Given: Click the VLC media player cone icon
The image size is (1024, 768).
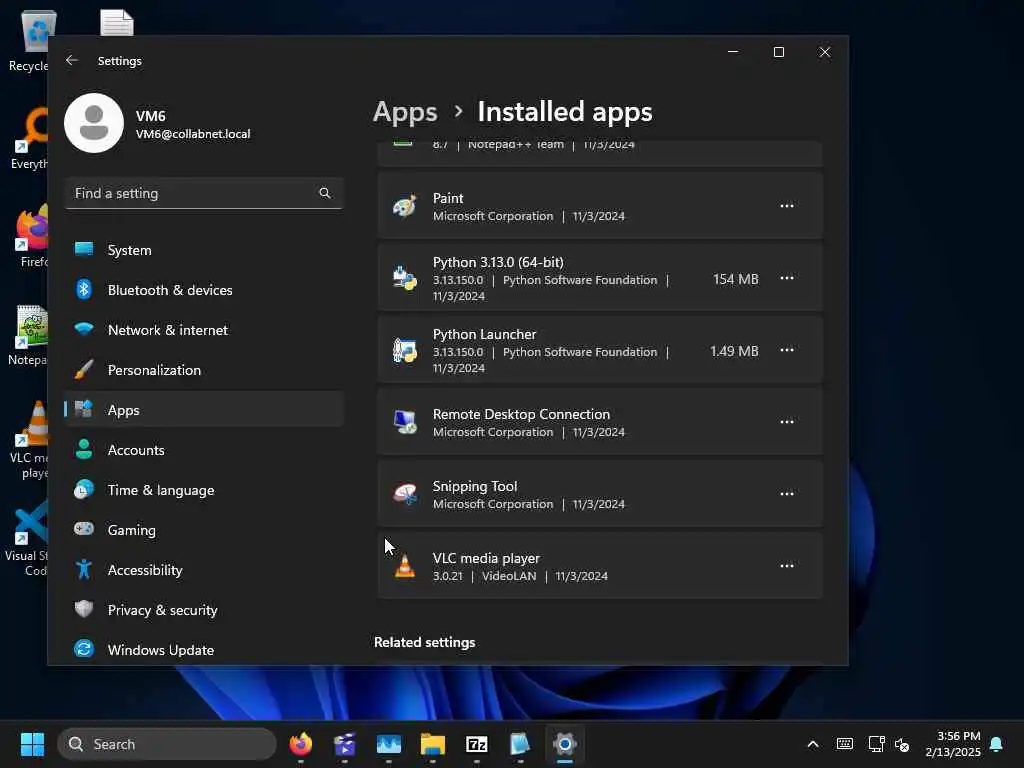Looking at the screenshot, I should click(405, 566).
